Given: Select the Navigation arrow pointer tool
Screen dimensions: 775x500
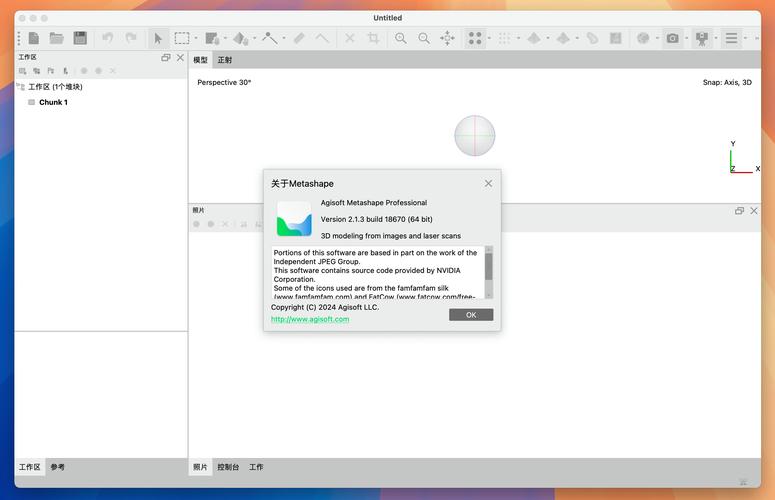Looking at the screenshot, I should (x=158, y=38).
